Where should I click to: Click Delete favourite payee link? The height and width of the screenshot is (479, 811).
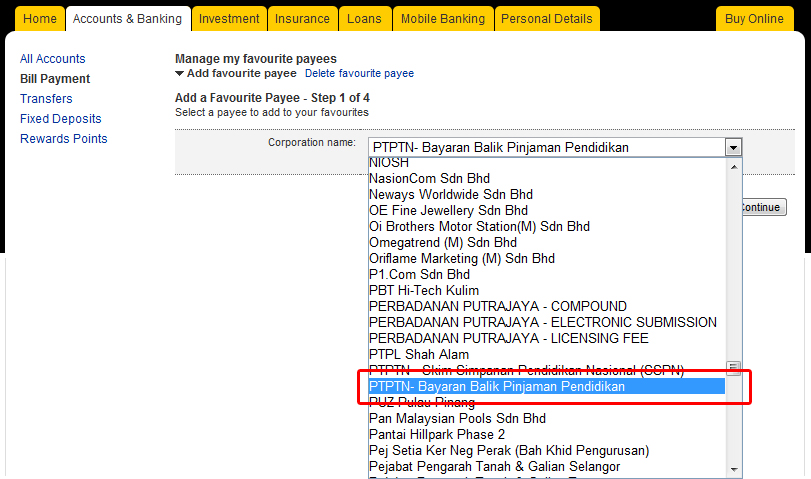point(359,73)
